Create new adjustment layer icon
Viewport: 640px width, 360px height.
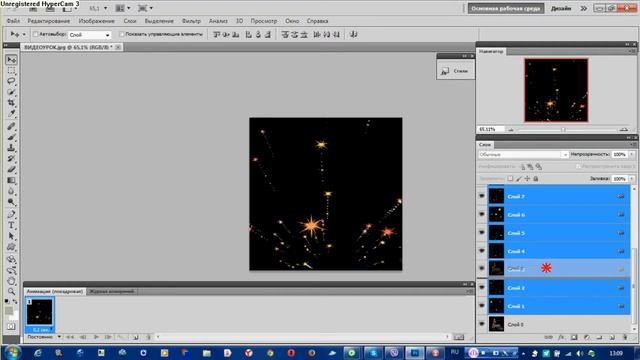[587, 337]
